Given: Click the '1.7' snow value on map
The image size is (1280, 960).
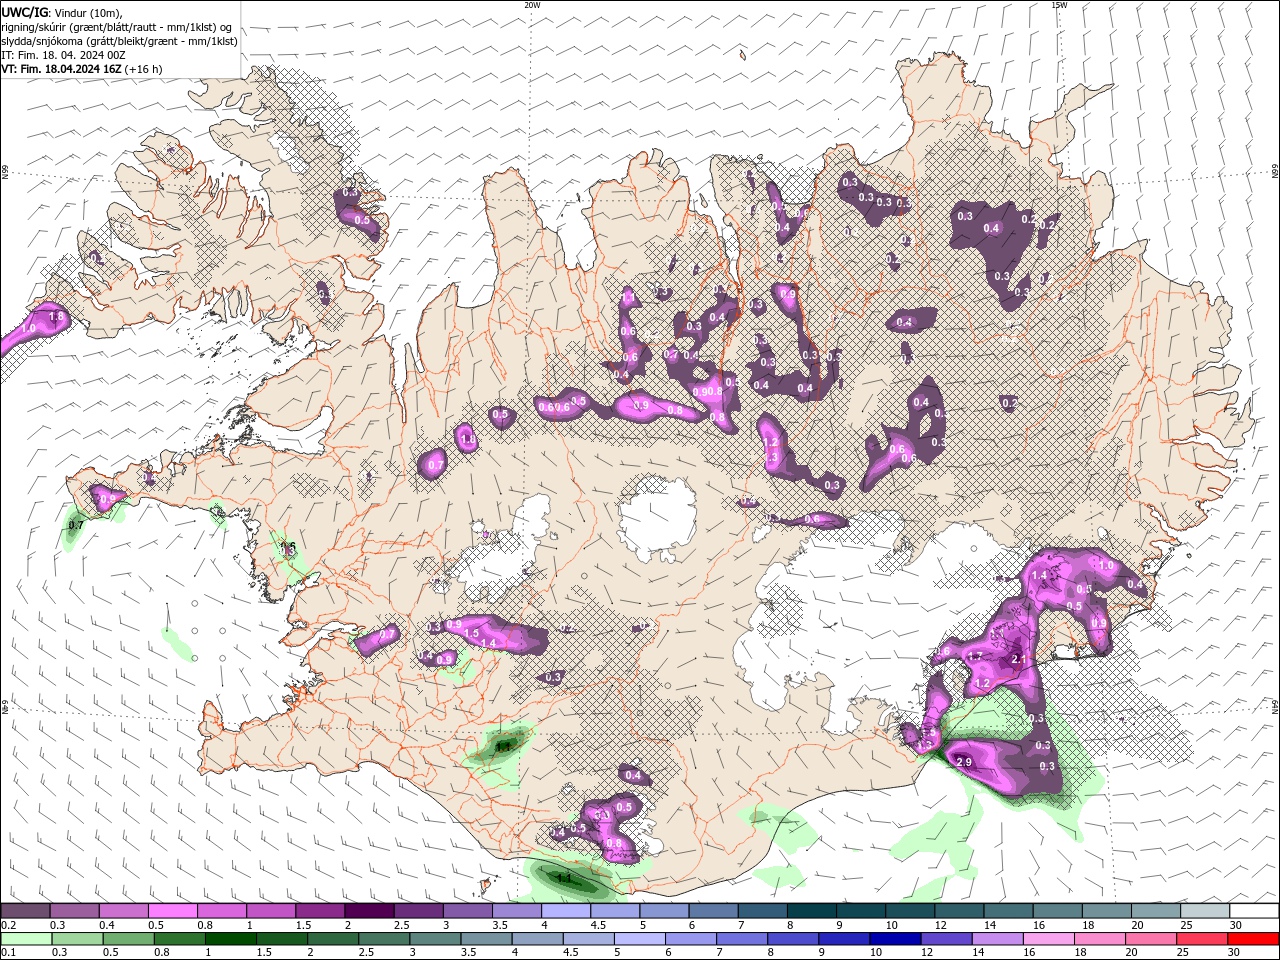Looking at the screenshot, I should point(976,656).
